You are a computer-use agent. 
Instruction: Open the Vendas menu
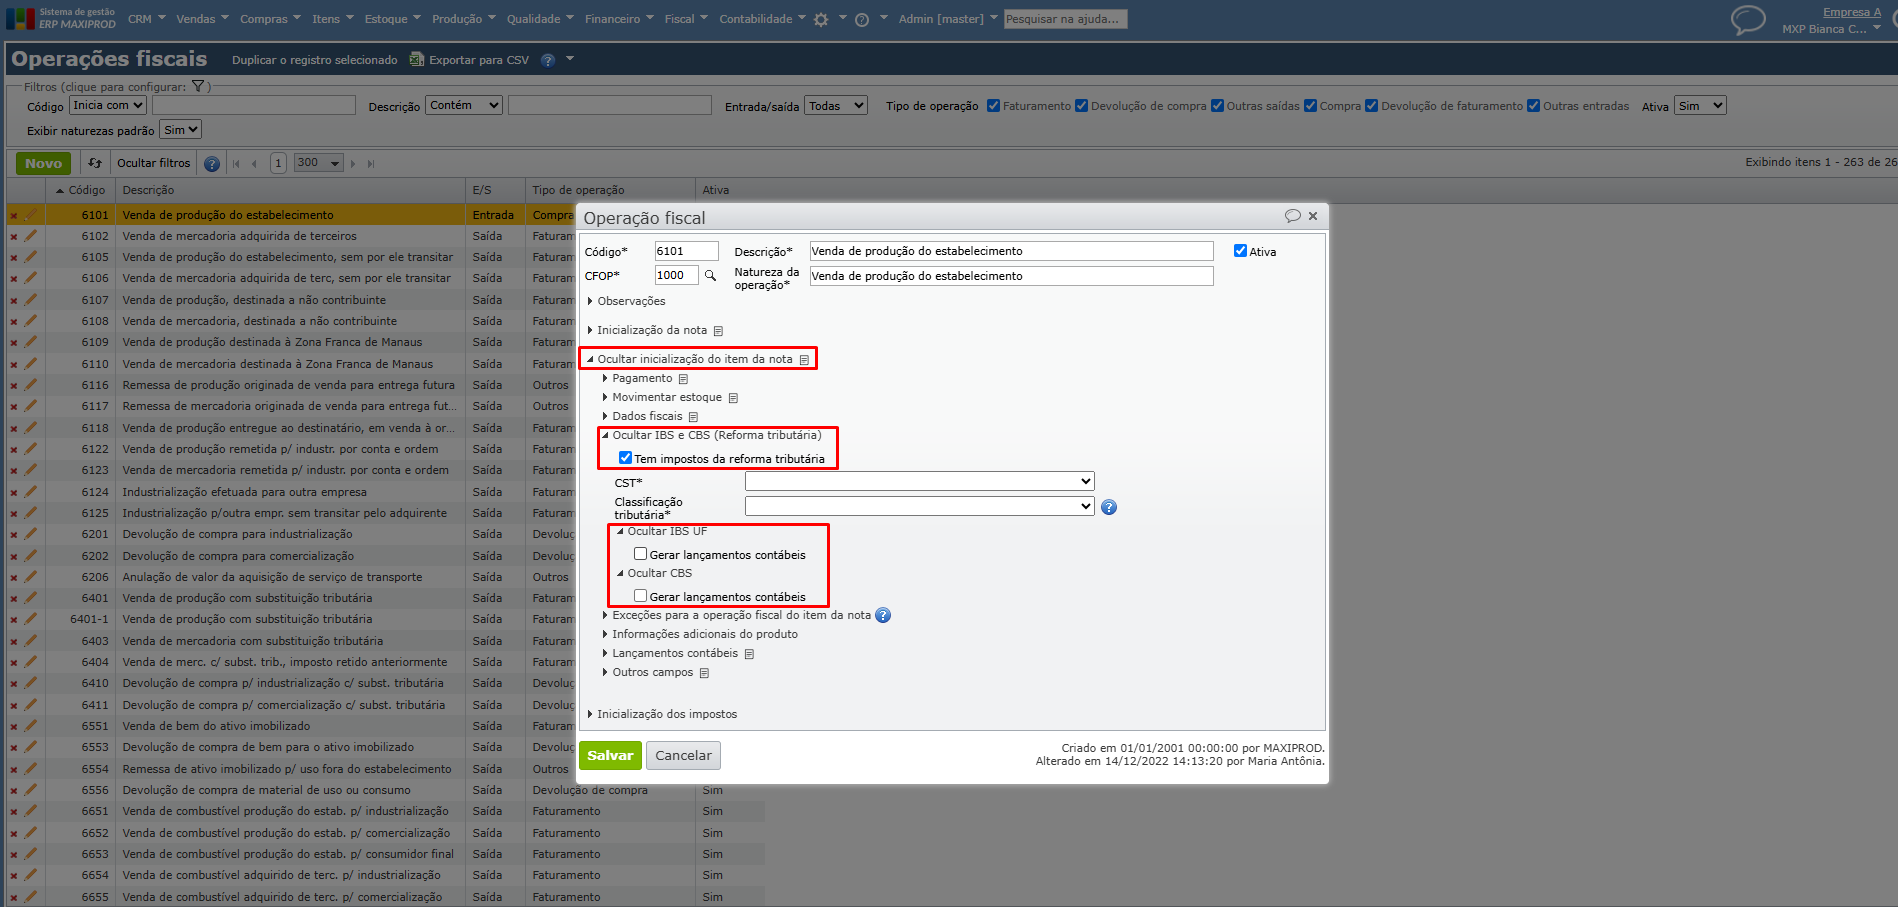click(x=202, y=19)
